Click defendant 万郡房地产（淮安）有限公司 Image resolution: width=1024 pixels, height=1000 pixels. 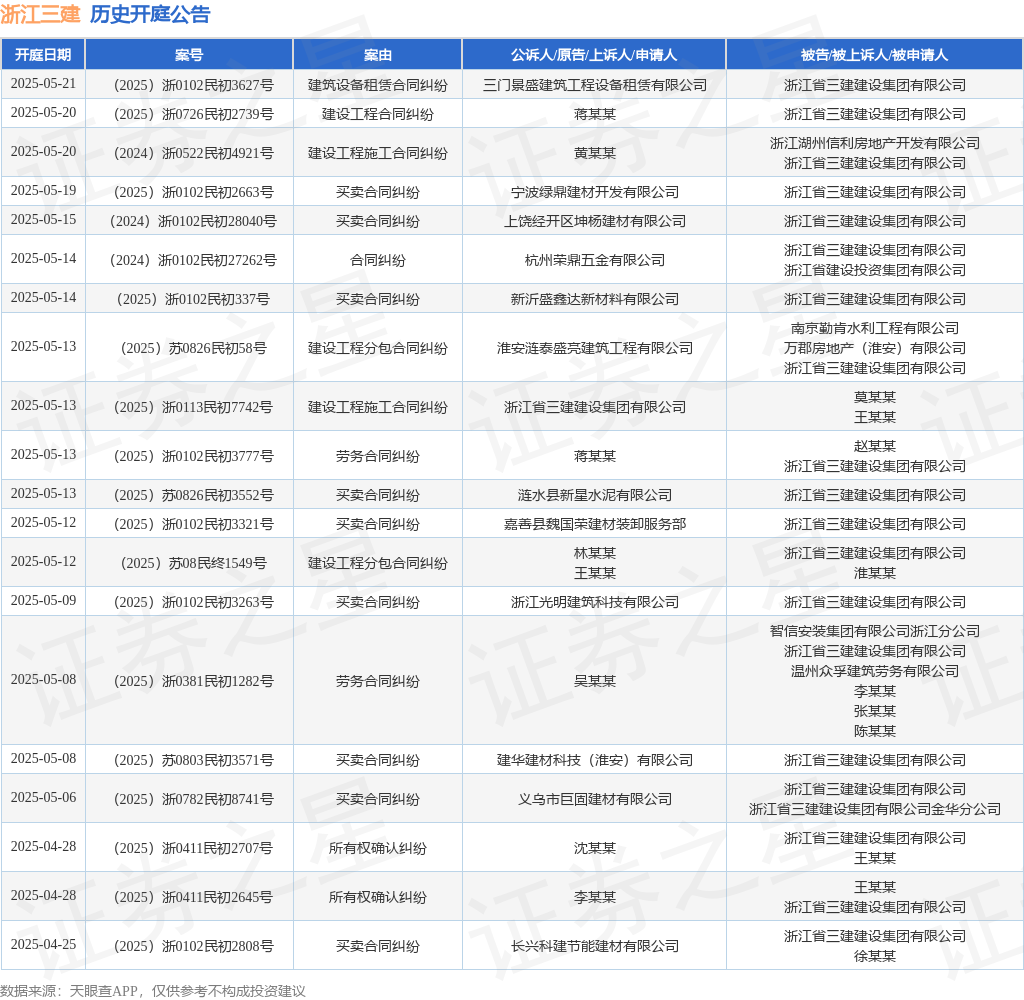874,349
